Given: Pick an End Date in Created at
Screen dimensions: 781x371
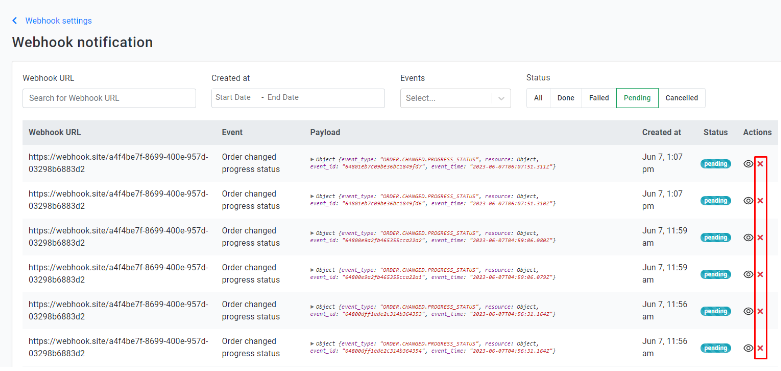Looking at the screenshot, I should click(x=283, y=98).
